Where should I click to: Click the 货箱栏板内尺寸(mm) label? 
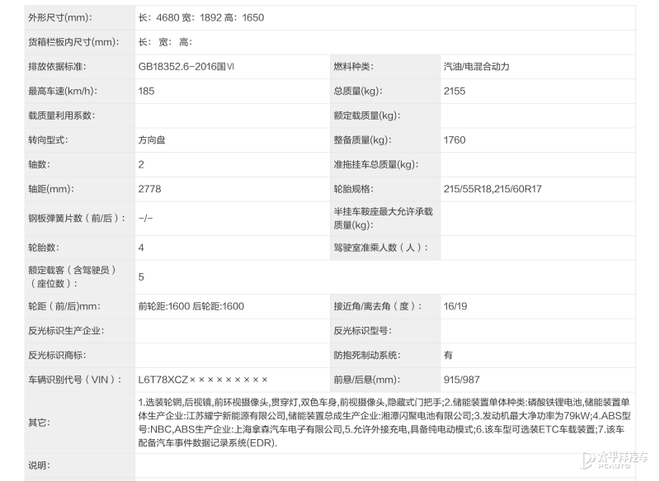pos(74,42)
